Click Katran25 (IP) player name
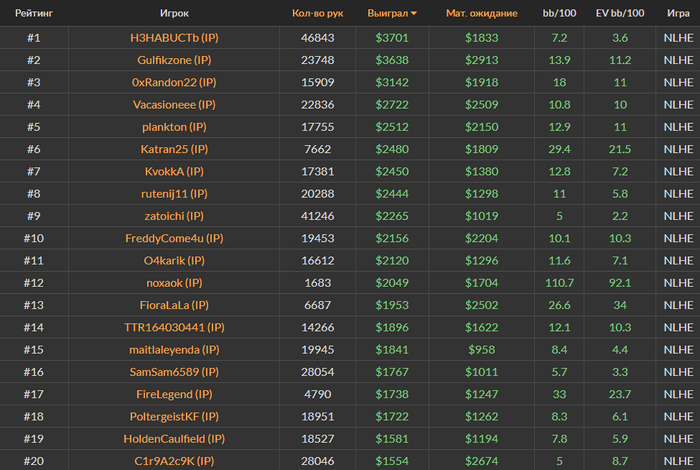Viewport: 700px width, 470px height. pyautogui.click(x=174, y=149)
